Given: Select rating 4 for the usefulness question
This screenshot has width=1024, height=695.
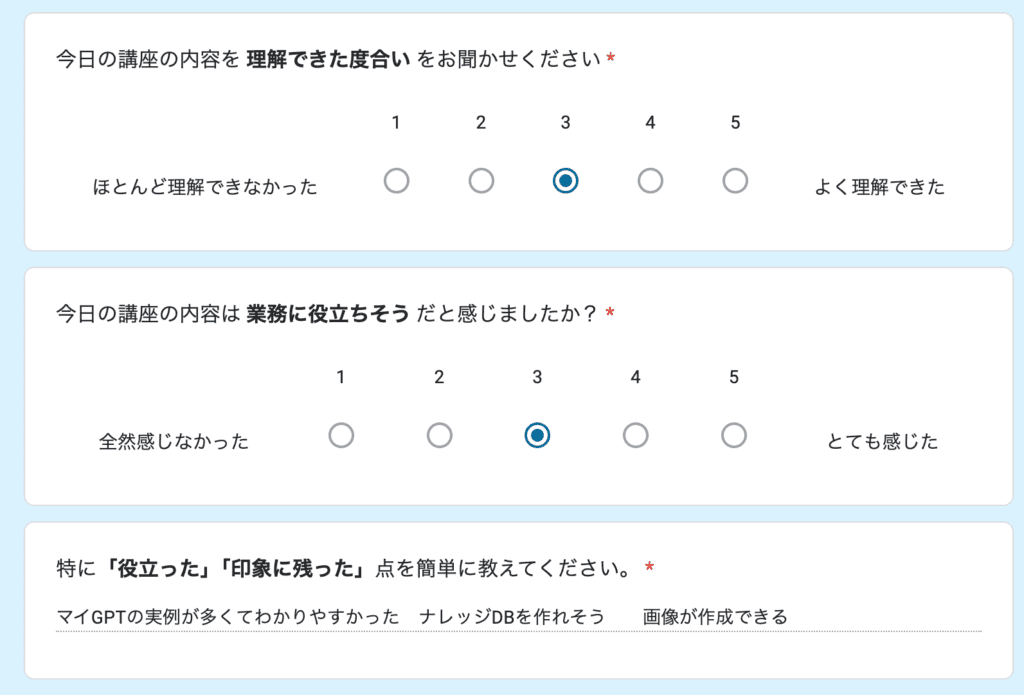Looking at the screenshot, I should pos(634,435).
